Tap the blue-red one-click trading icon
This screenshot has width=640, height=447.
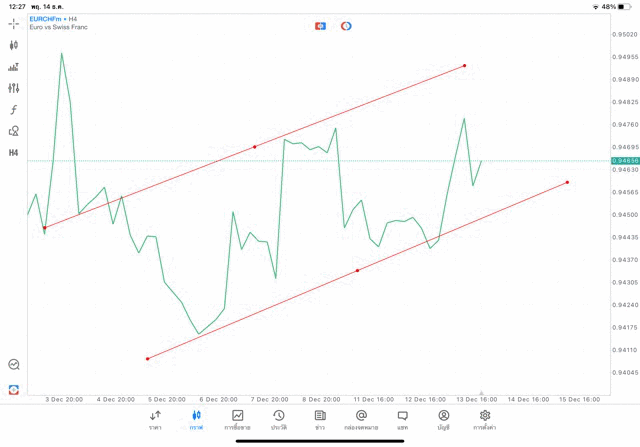320,26
